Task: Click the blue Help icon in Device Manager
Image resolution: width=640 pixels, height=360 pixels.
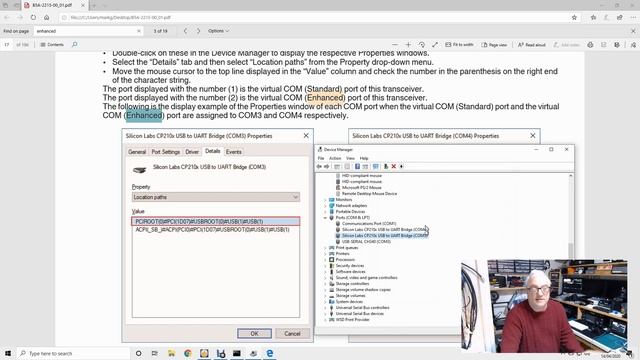Action: [357, 167]
